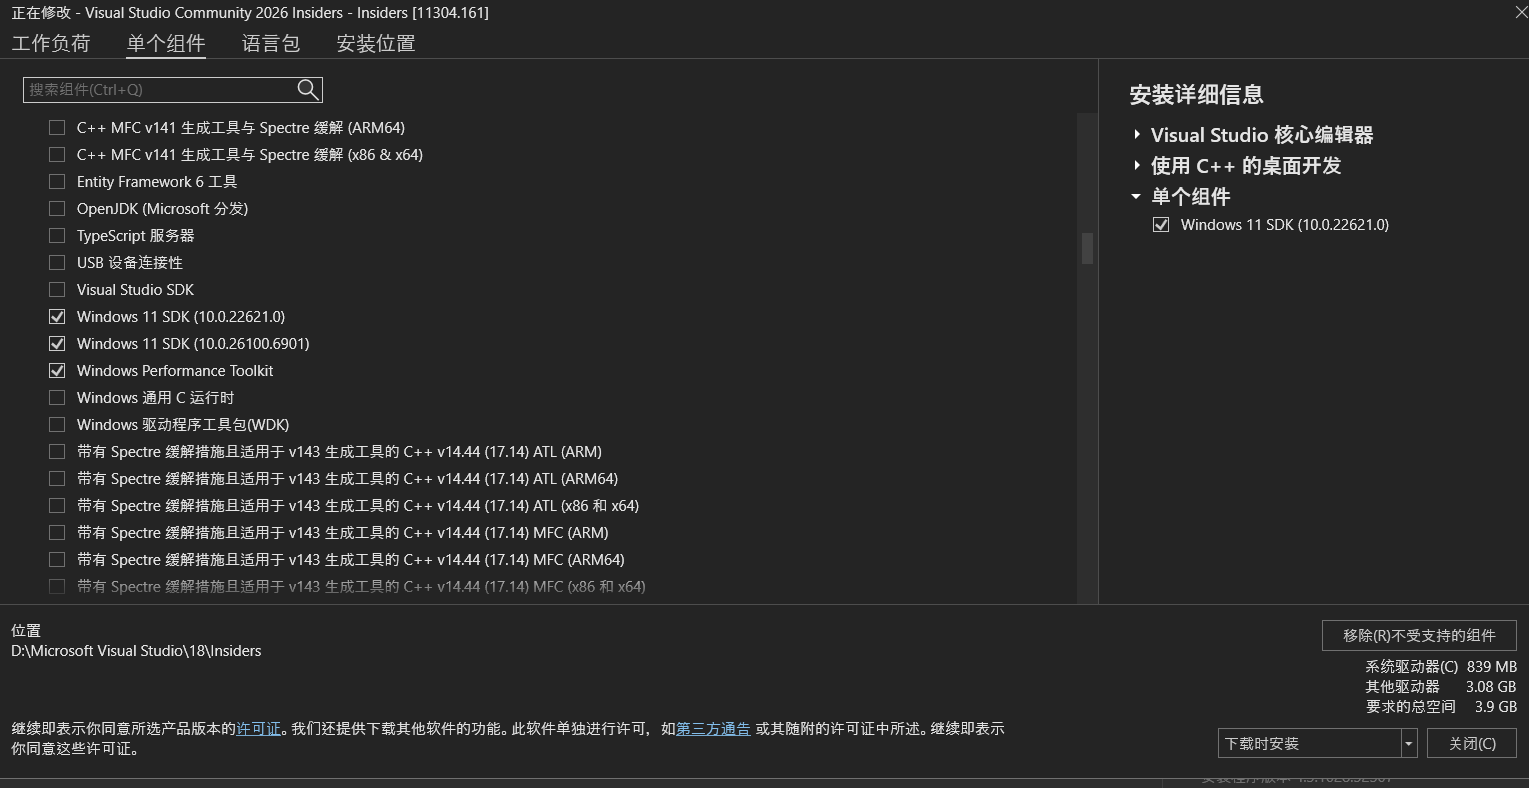
Task: Collapse the 单个组件 details section
Action: [1137, 196]
